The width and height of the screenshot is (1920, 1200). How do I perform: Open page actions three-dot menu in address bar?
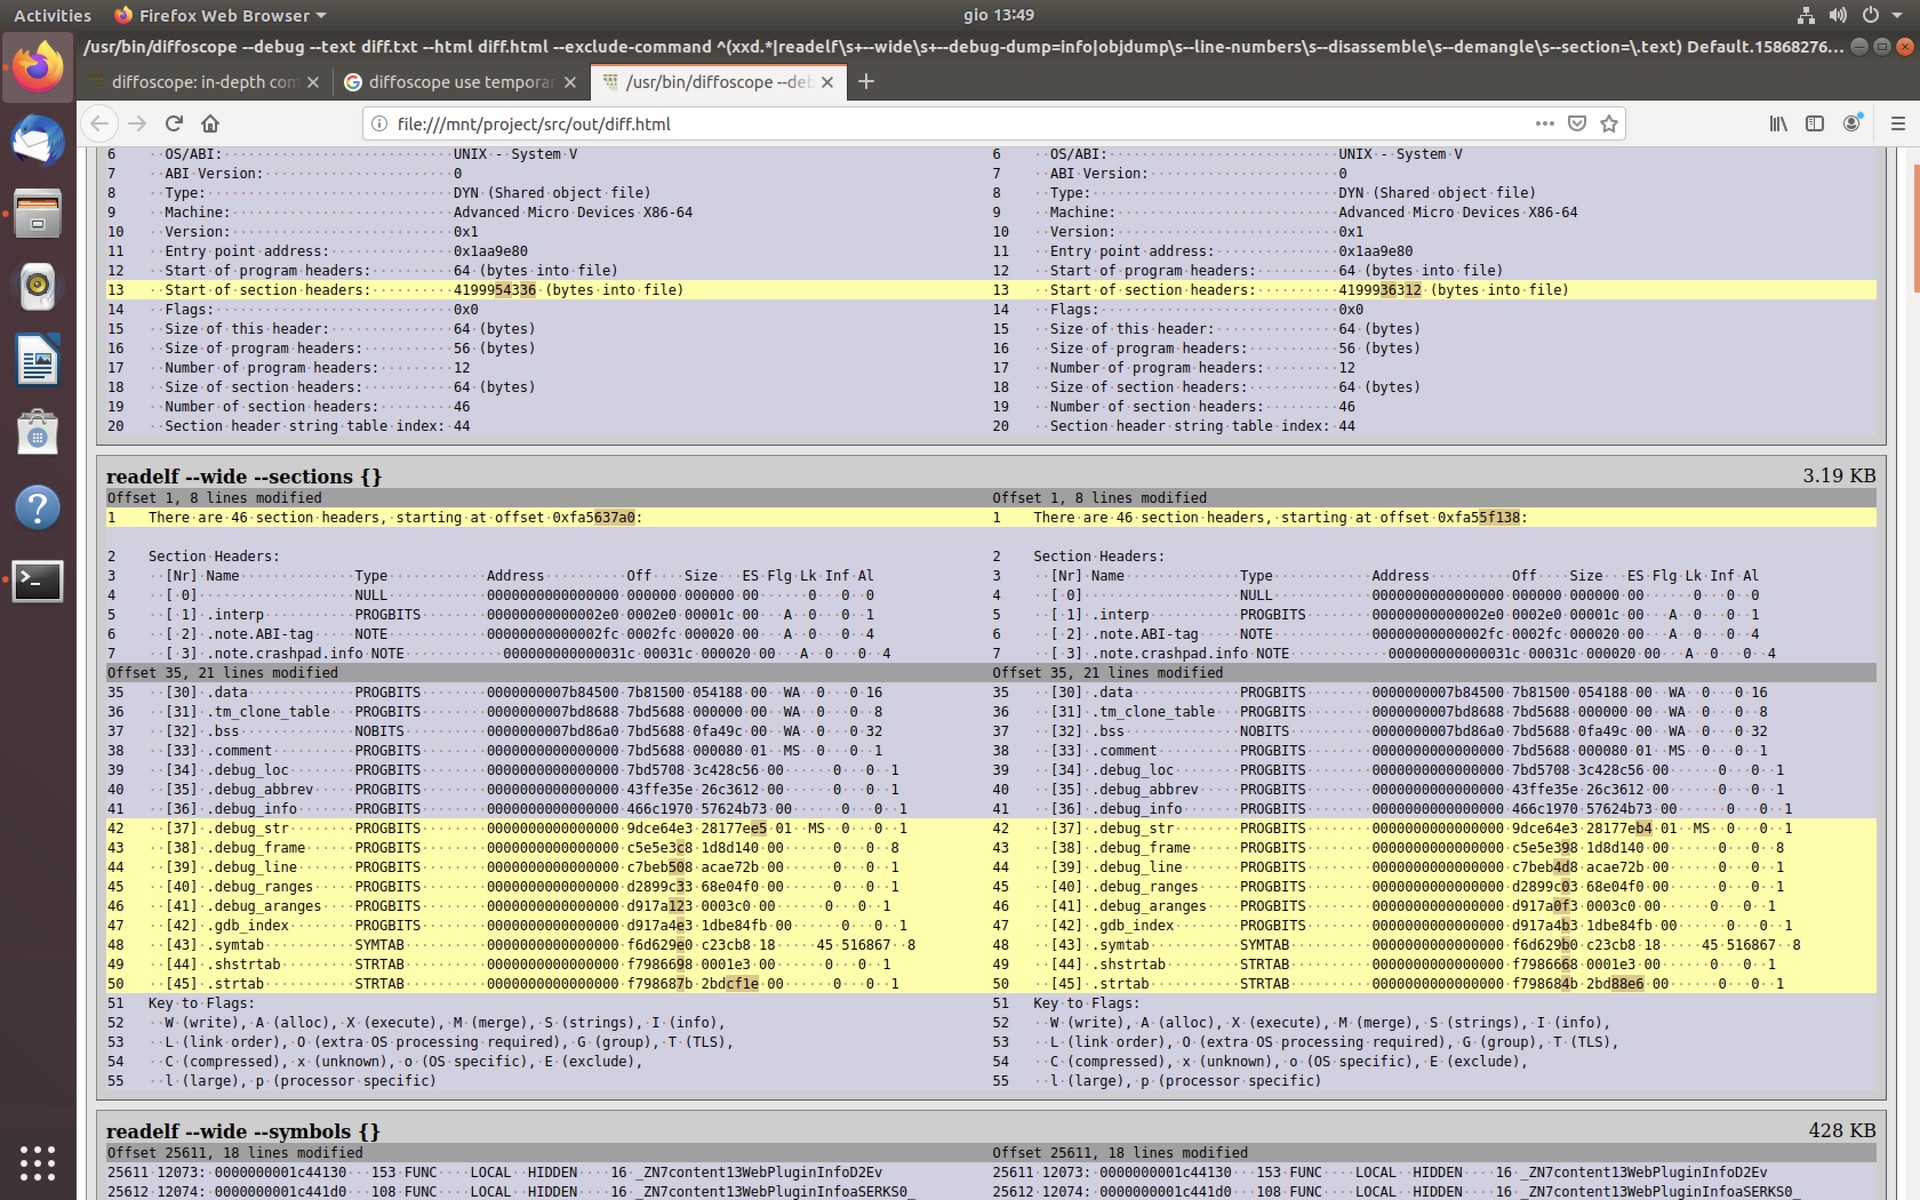[1544, 124]
